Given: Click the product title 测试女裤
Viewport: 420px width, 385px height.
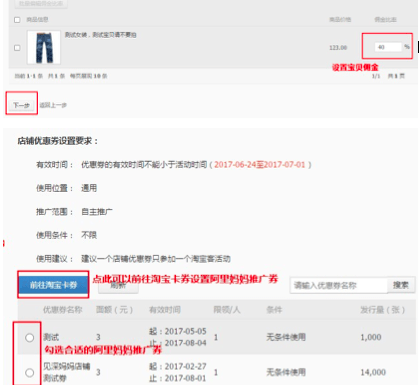Looking at the screenshot, I should (100, 35).
